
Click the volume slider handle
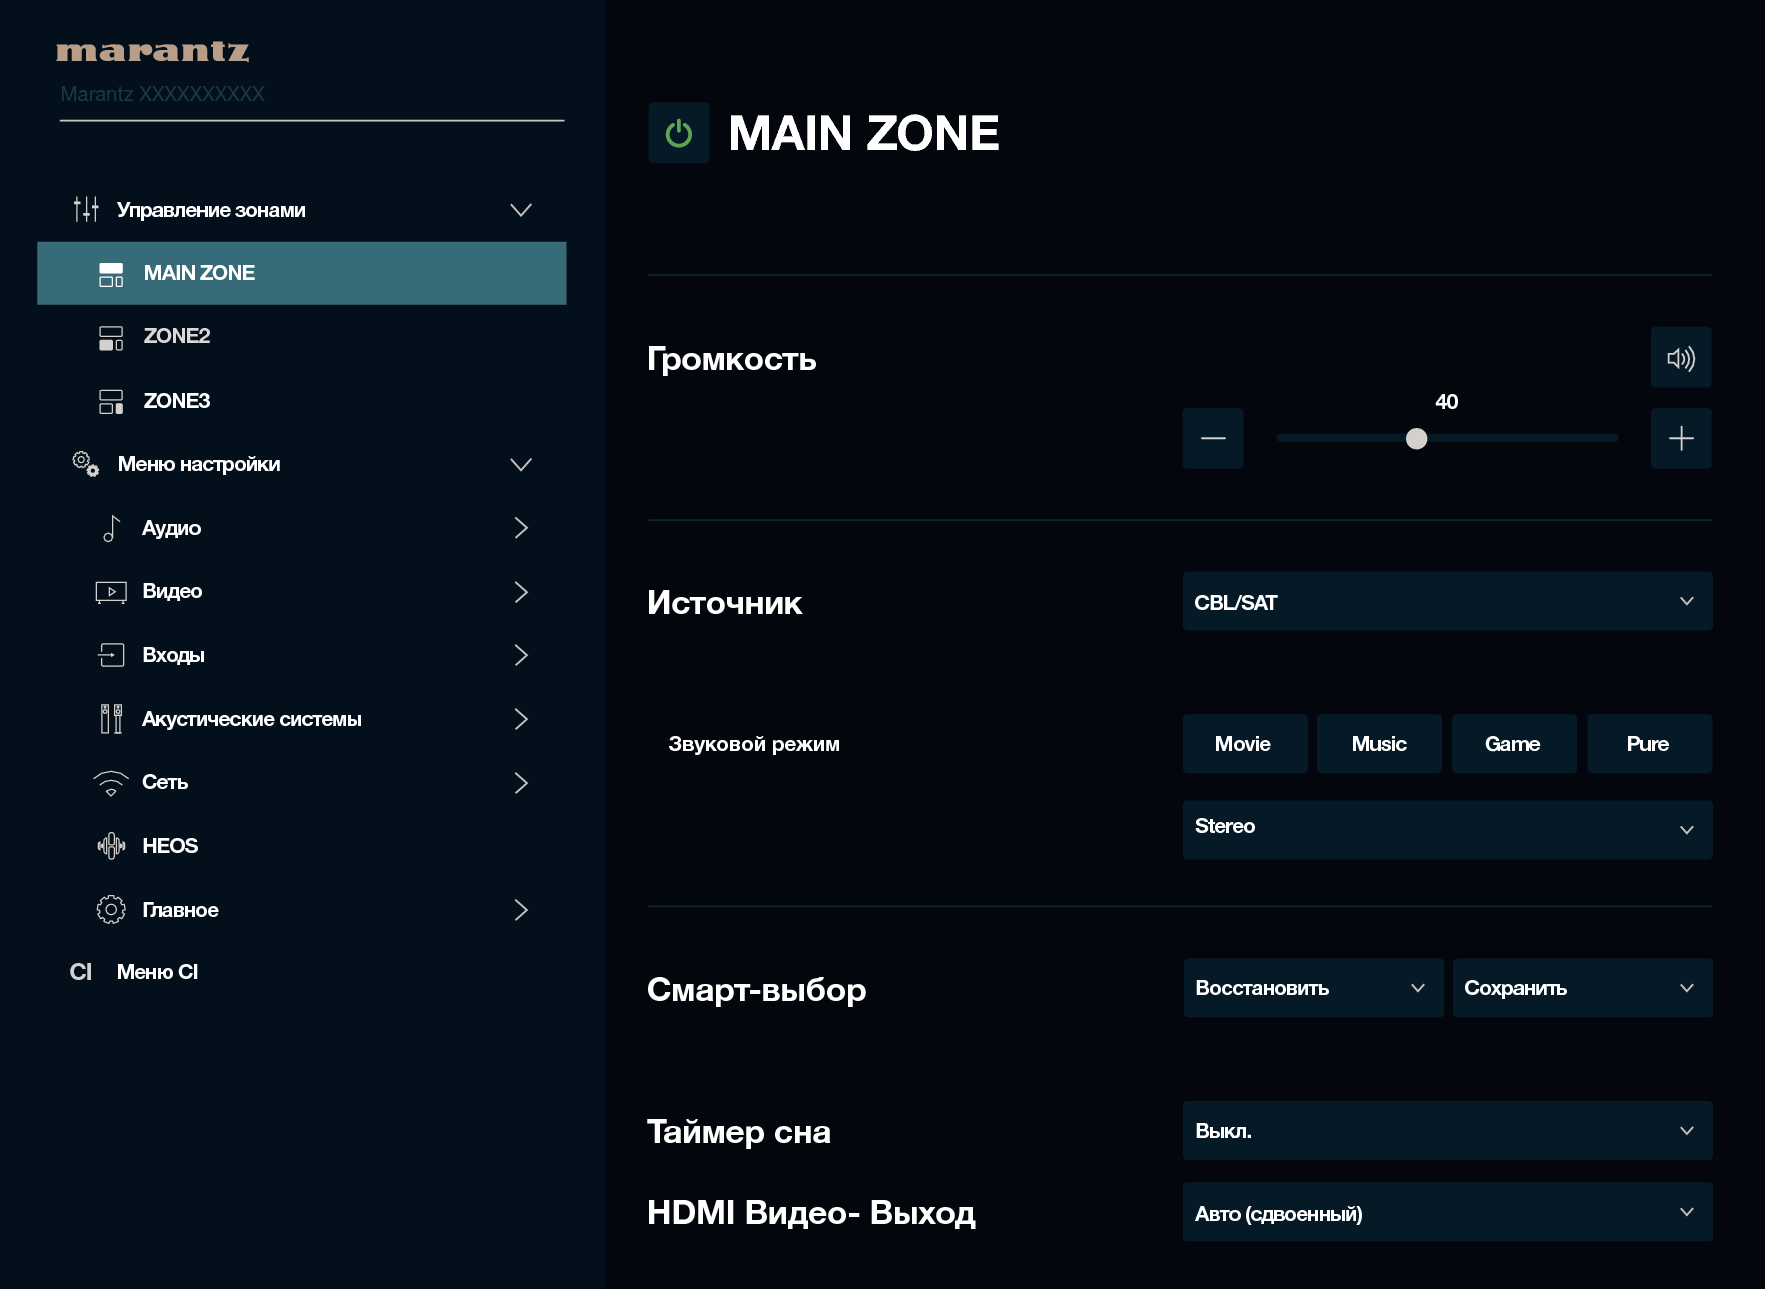[x=1416, y=438]
